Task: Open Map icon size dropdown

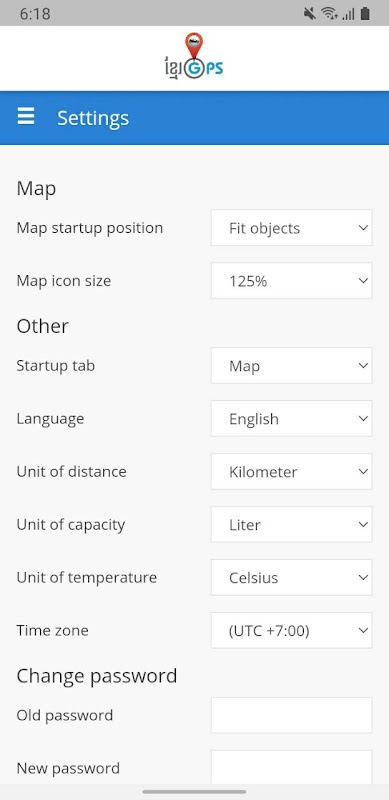Action: [291, 281]
